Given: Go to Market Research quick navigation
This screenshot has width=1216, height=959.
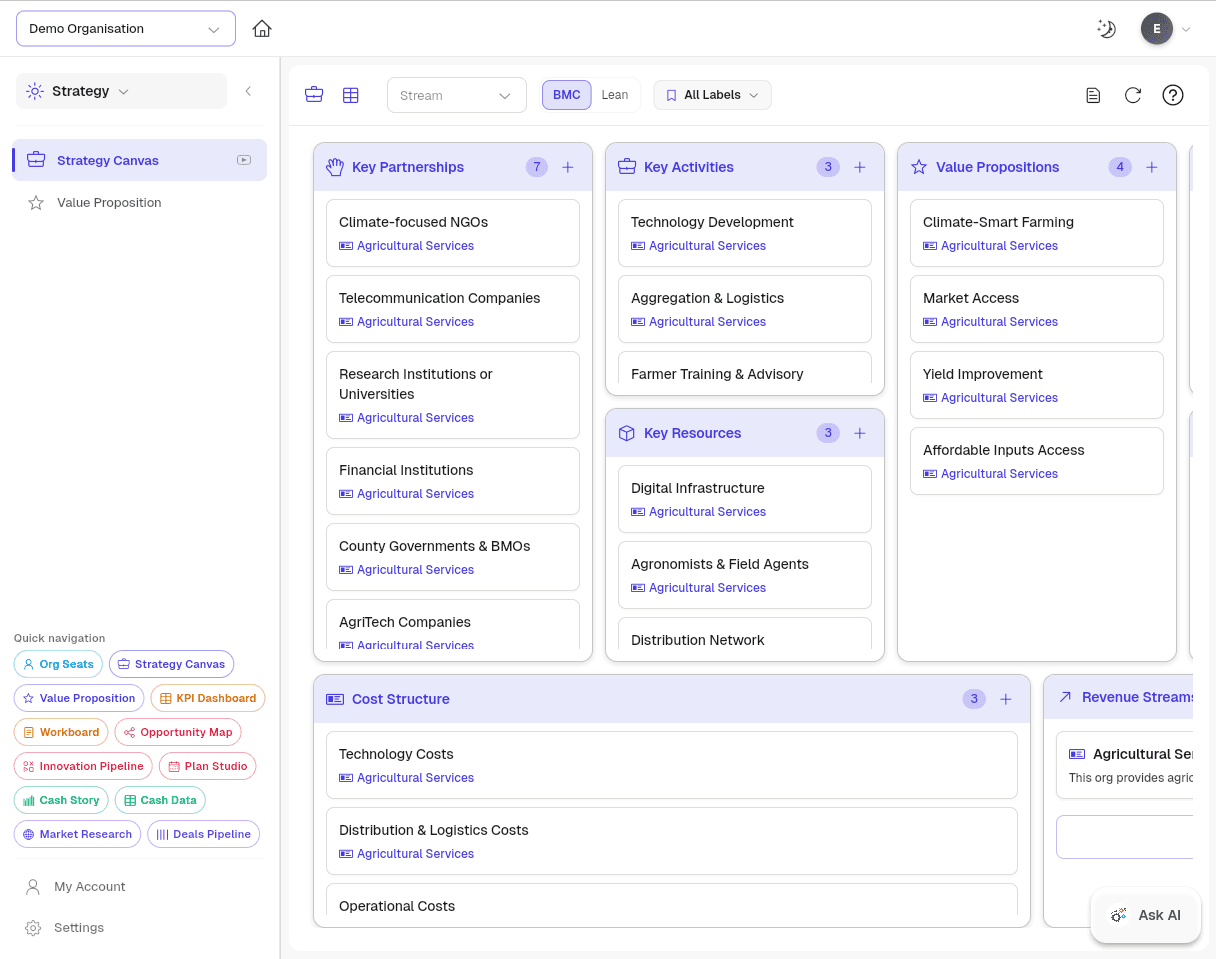Looking at the screenshot, I should coord(77,834).
